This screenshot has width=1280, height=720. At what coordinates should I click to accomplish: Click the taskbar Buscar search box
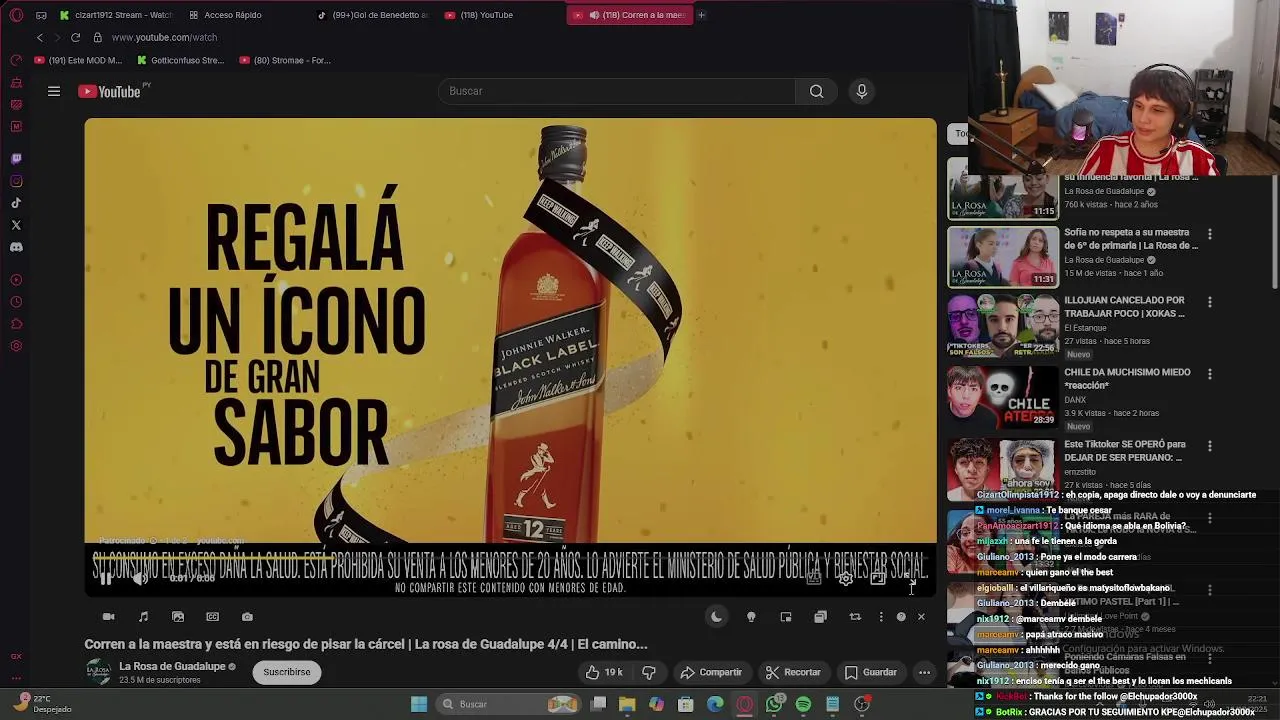[x=509, y=704]
